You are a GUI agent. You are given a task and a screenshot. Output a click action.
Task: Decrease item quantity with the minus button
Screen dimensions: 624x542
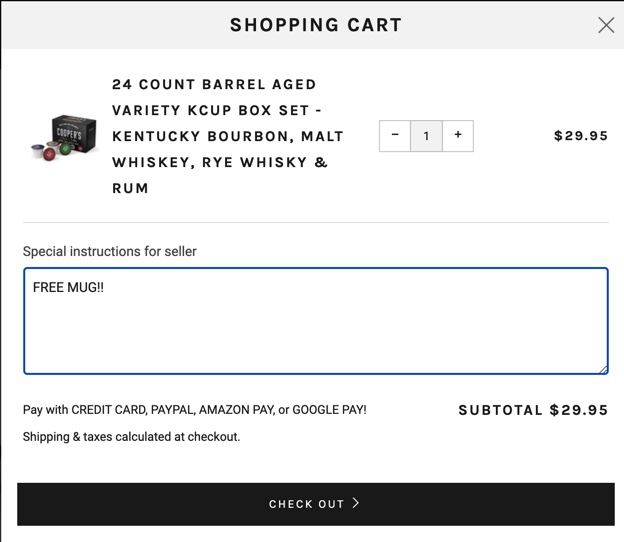pyautogui.click(x=395, y=136)
